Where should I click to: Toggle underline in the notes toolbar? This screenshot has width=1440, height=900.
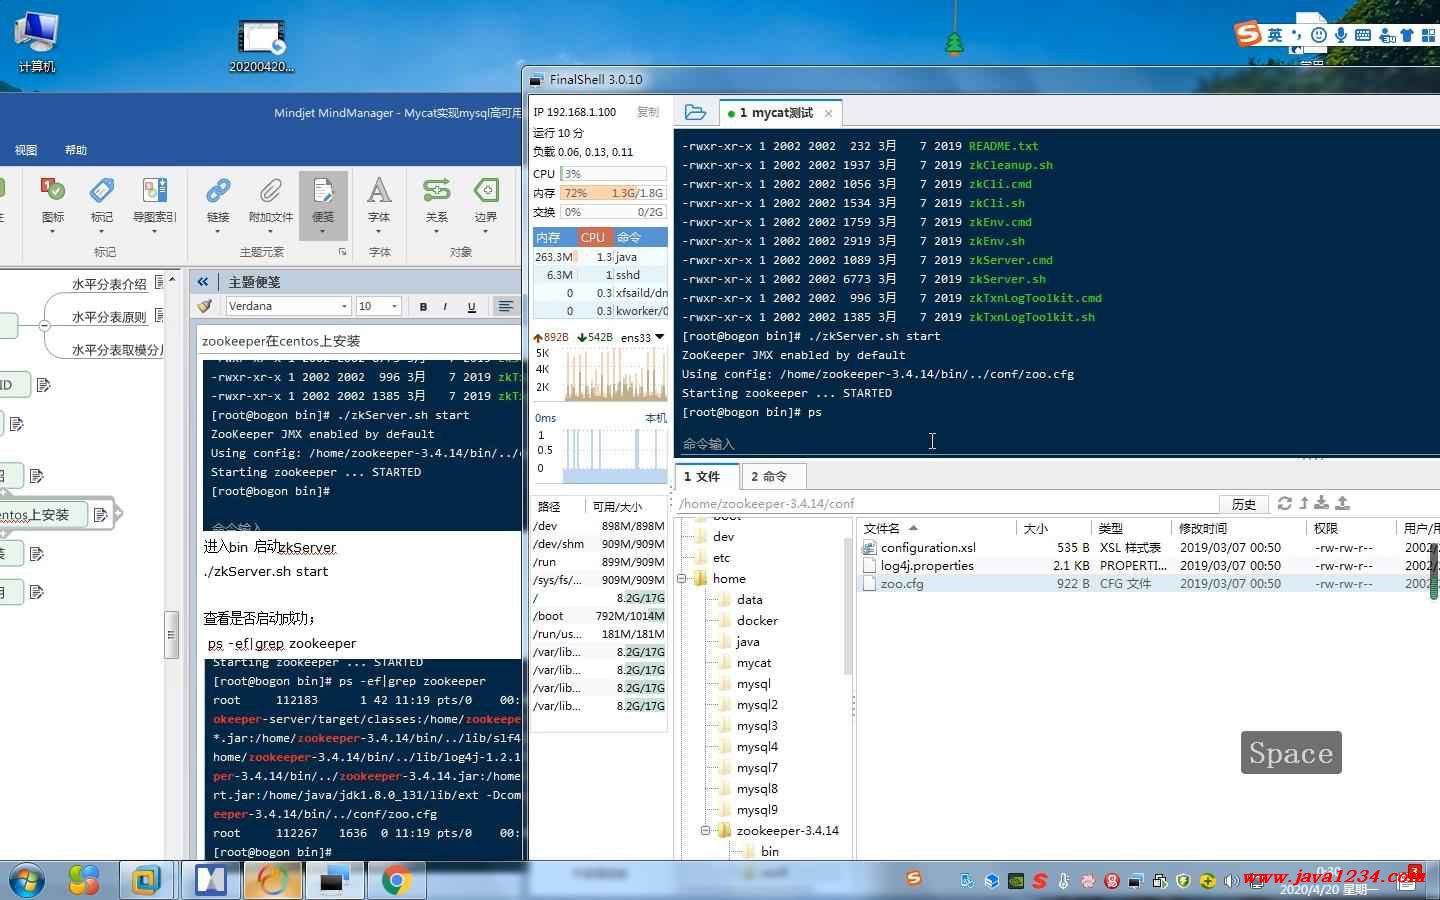pyautogui.click(x=471, y=306)
